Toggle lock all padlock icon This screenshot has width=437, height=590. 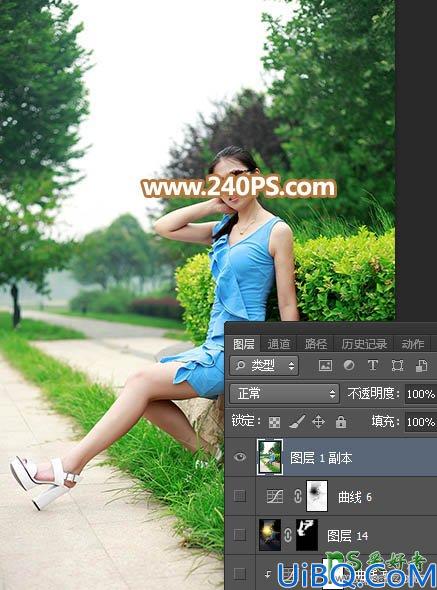[x=341, y=422]
